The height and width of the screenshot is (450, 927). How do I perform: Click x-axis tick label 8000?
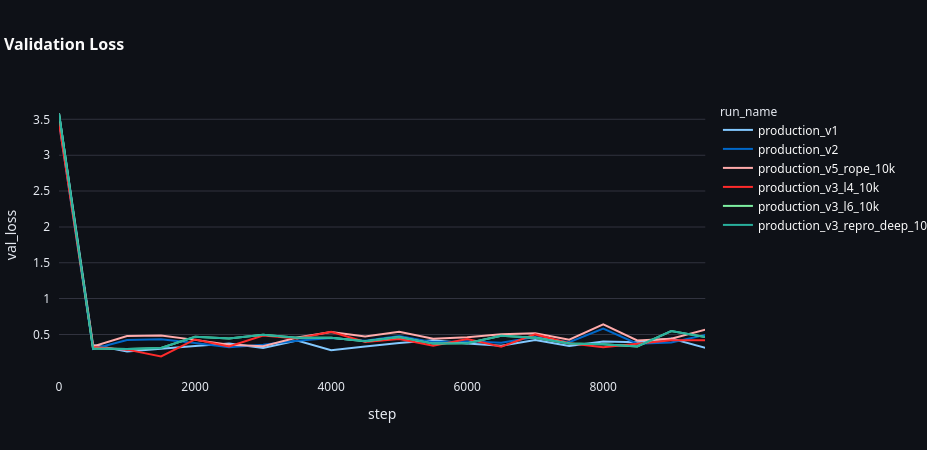click(603, 387)
